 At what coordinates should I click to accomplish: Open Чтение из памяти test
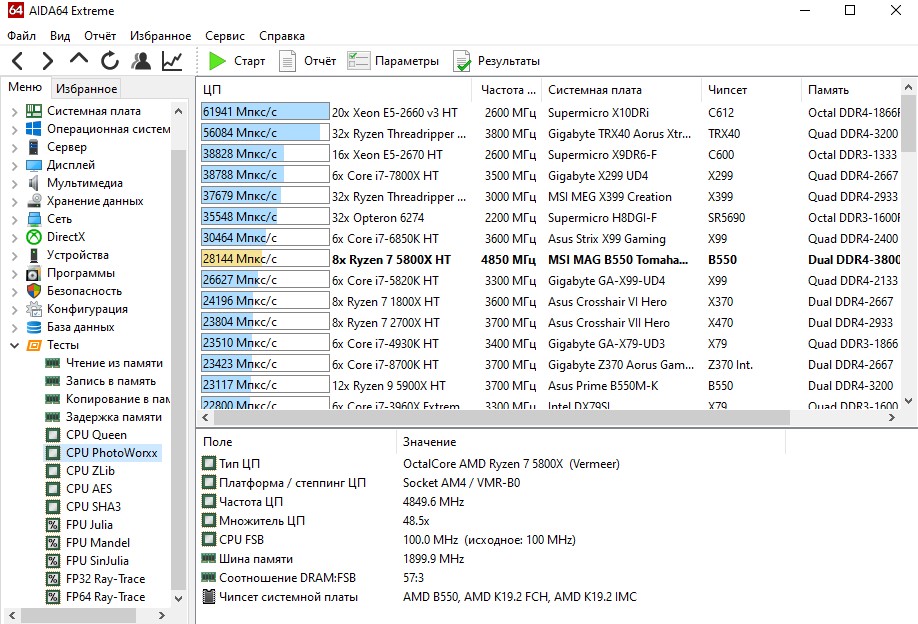(114, 363)
